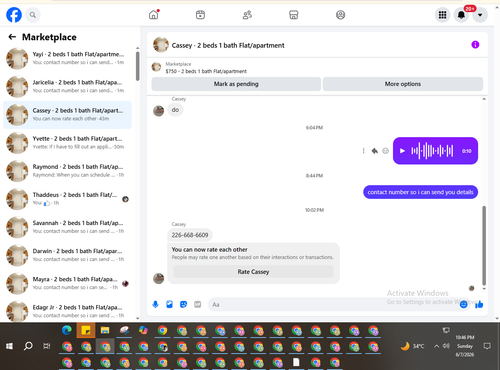
Task: Open the Marketplace storefront icon
Action: [293, 15]
